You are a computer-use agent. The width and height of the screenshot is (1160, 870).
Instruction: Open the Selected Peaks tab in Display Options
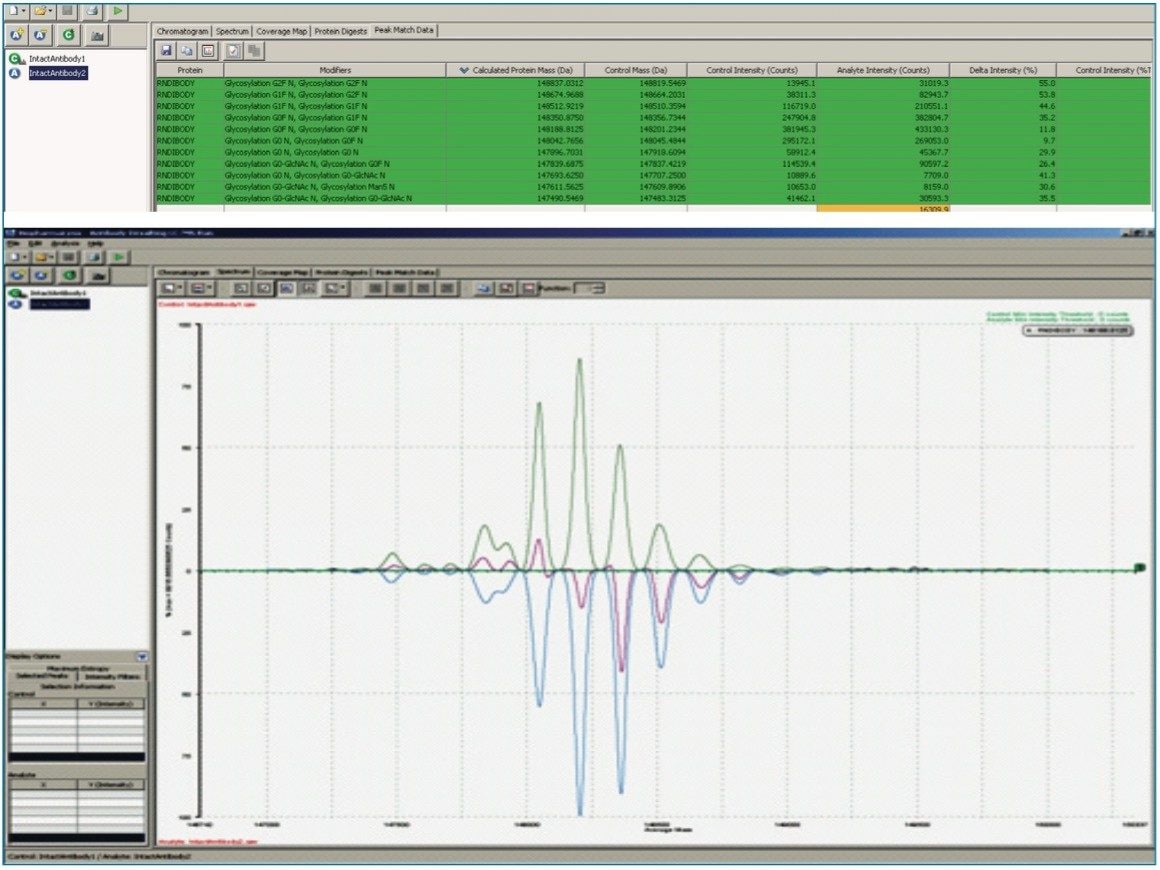(x=42, y=676)
